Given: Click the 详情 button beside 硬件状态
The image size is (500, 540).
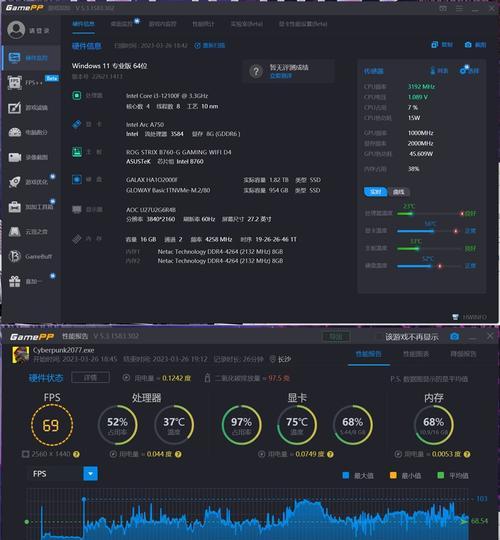Looking at the screenshot, I should coord(90,378).
